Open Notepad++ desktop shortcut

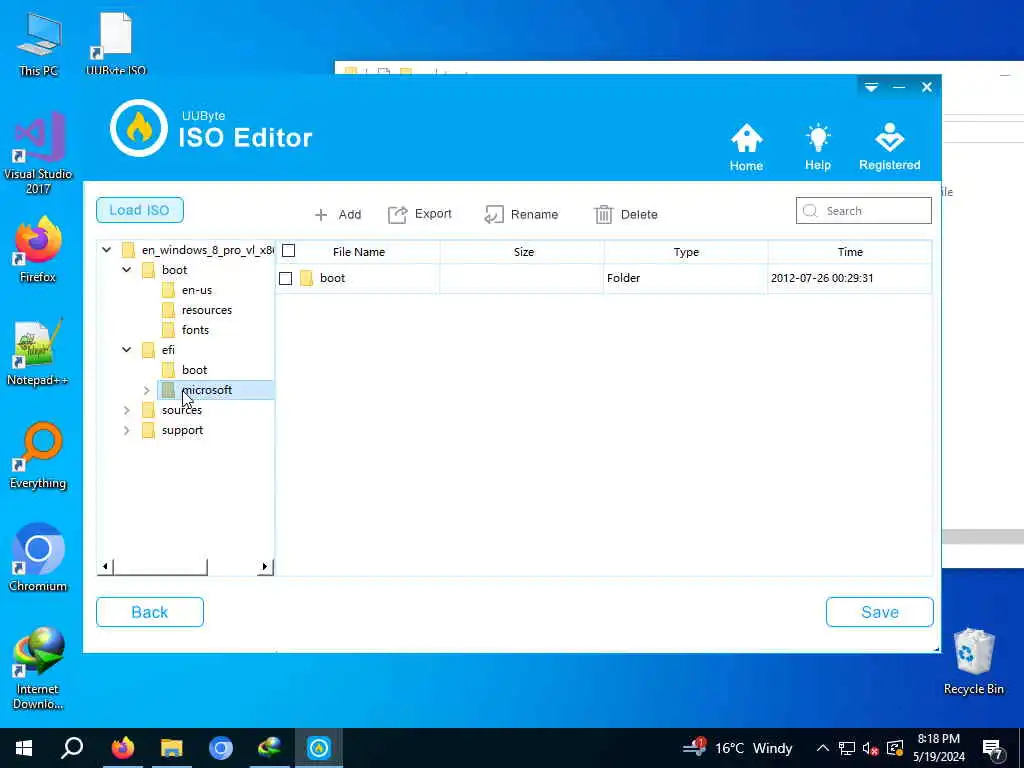(x=37, y=352)
